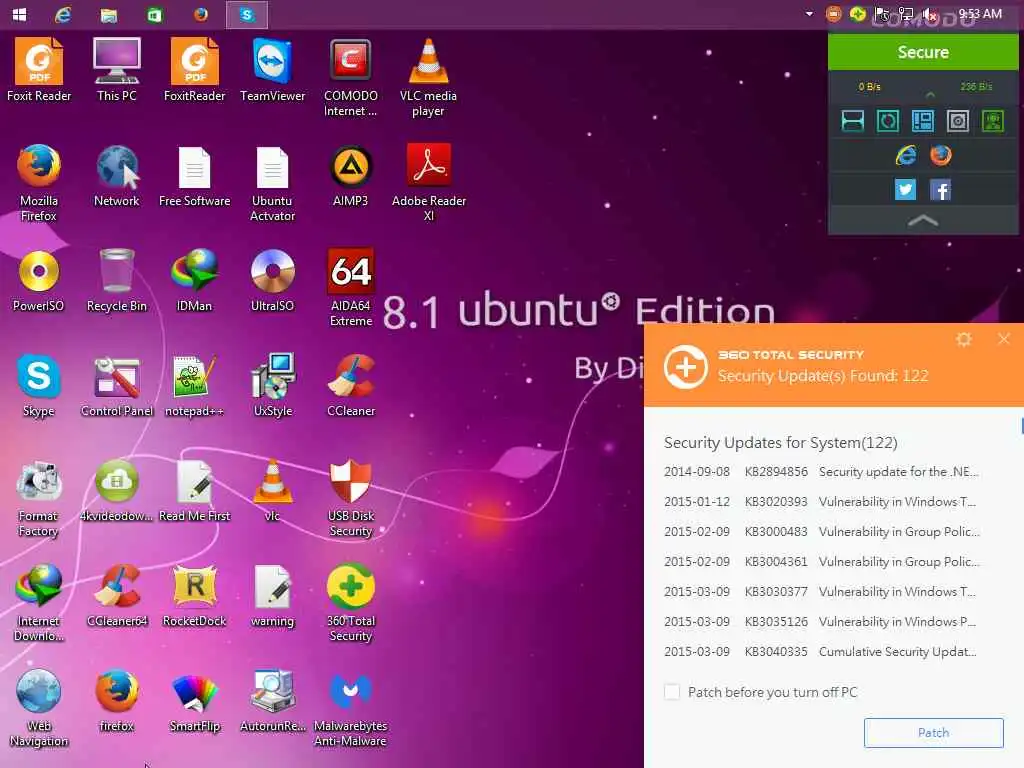Click the Patch button
1024x768 pixels.
click(933, 733)
